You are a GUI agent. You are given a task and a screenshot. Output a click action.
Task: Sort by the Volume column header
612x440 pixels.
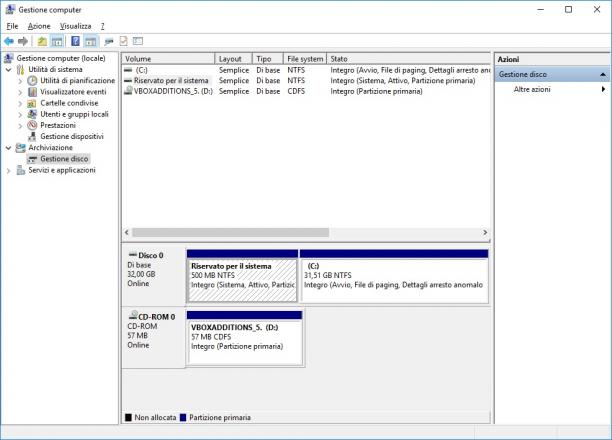(x=168, y=59)
